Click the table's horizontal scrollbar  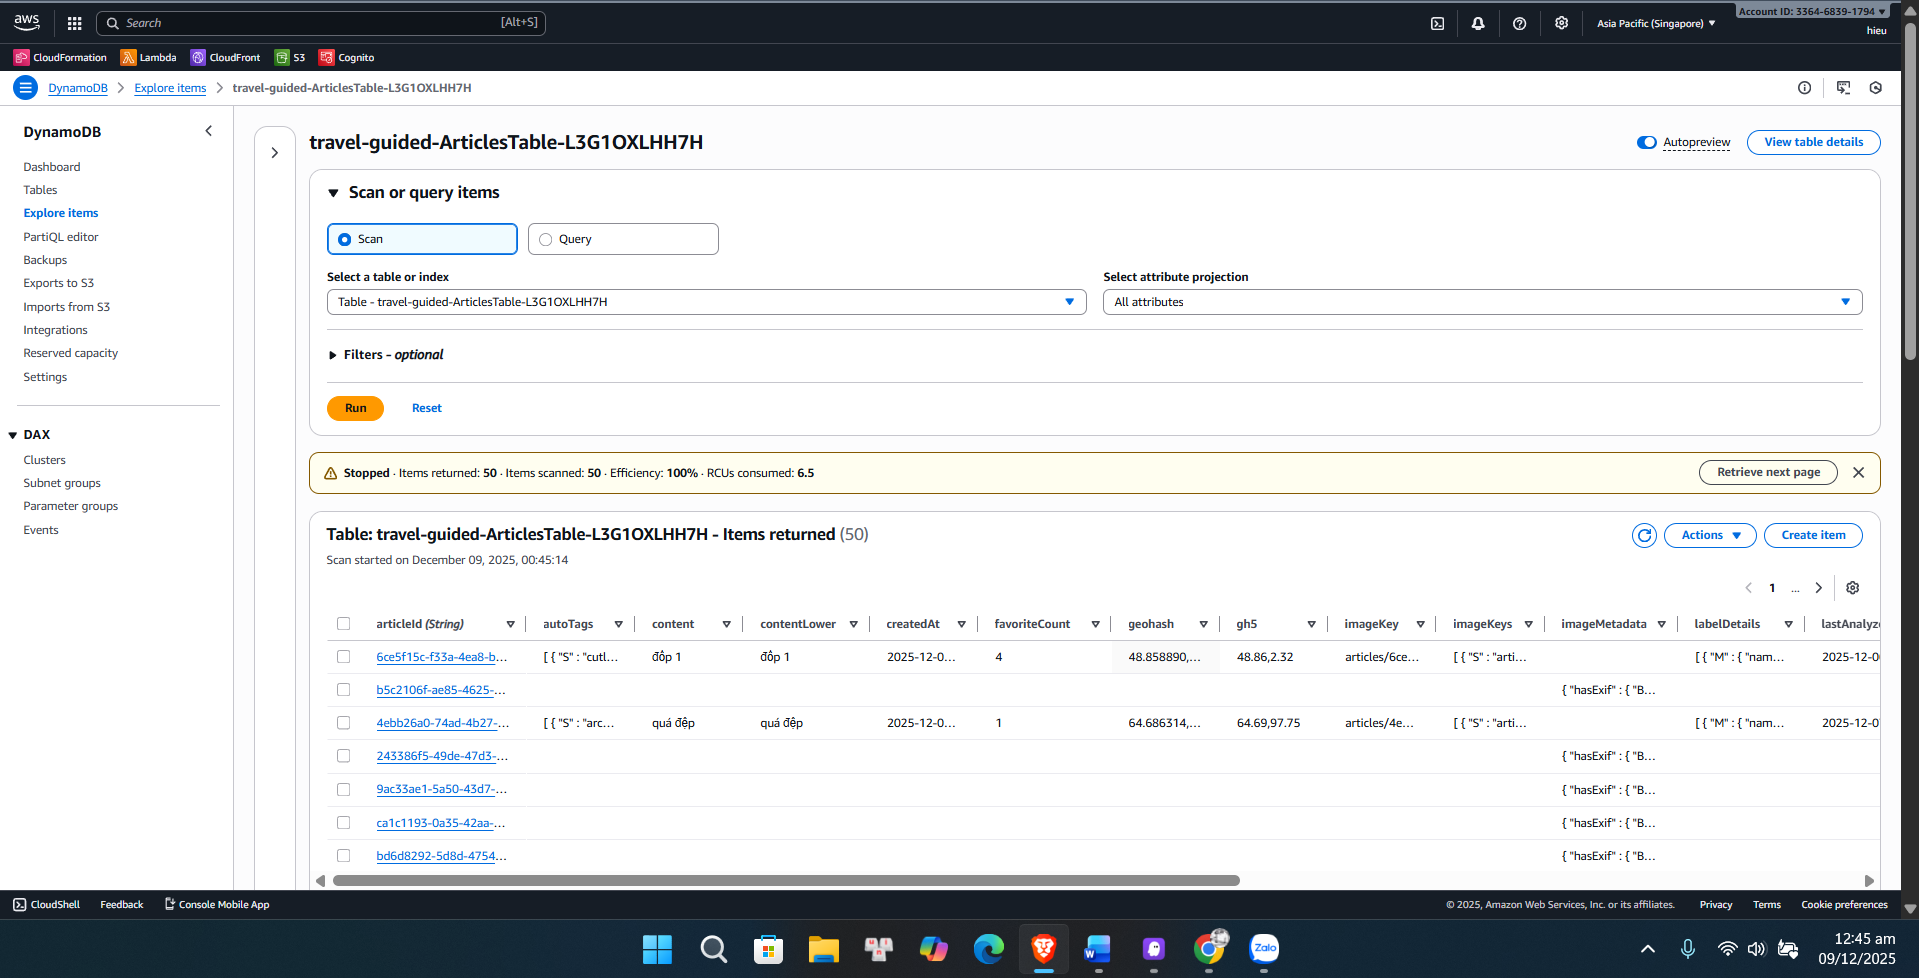point(786,881)
